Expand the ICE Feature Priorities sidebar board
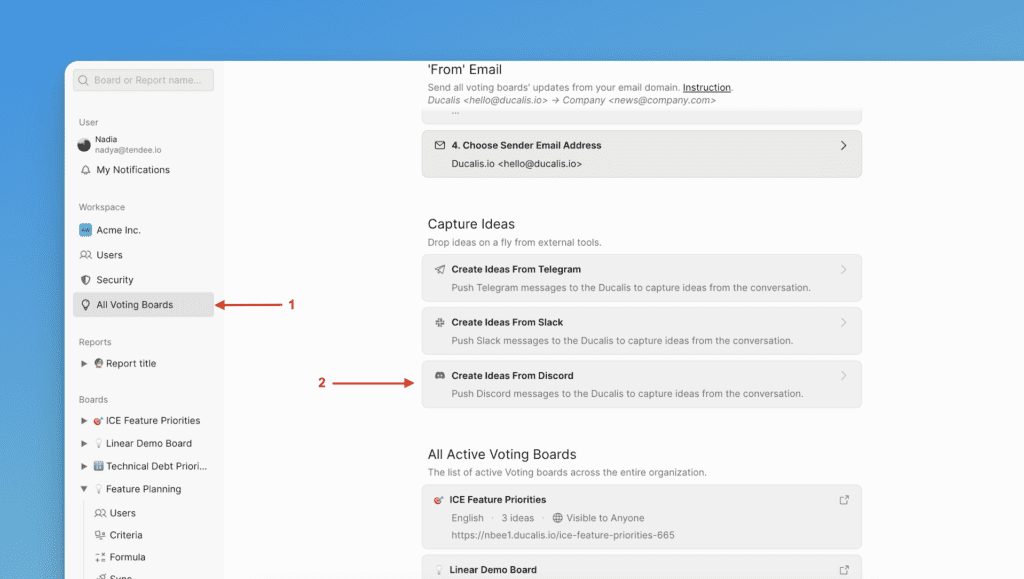This screenshot has width=1024, height=579. click(x=84, y=421)
